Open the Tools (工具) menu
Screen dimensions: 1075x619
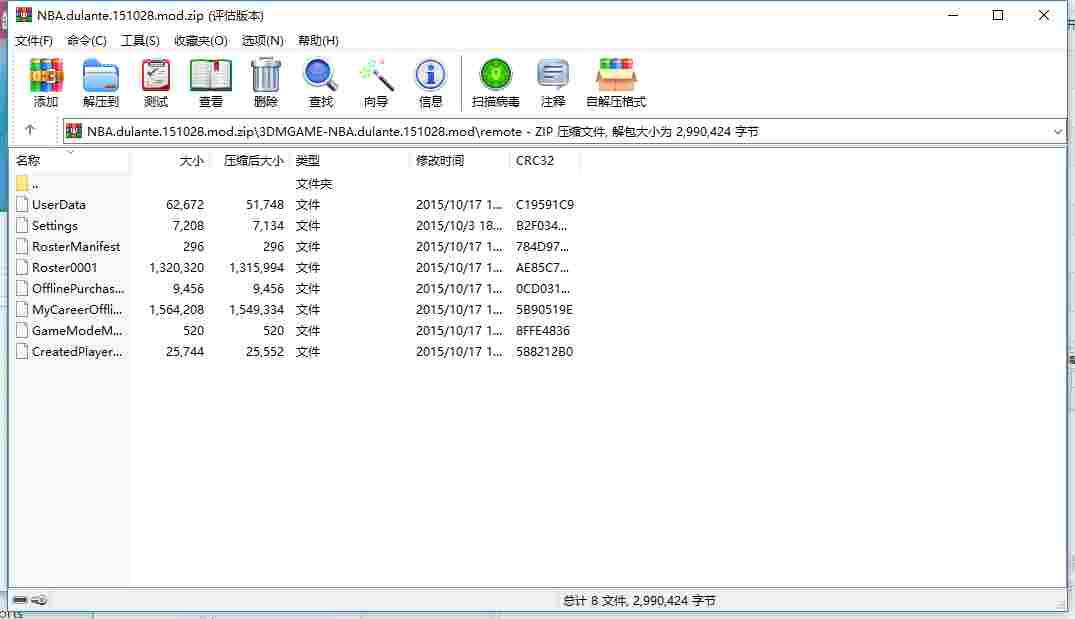pyautogui.click(x=140, y=40)
